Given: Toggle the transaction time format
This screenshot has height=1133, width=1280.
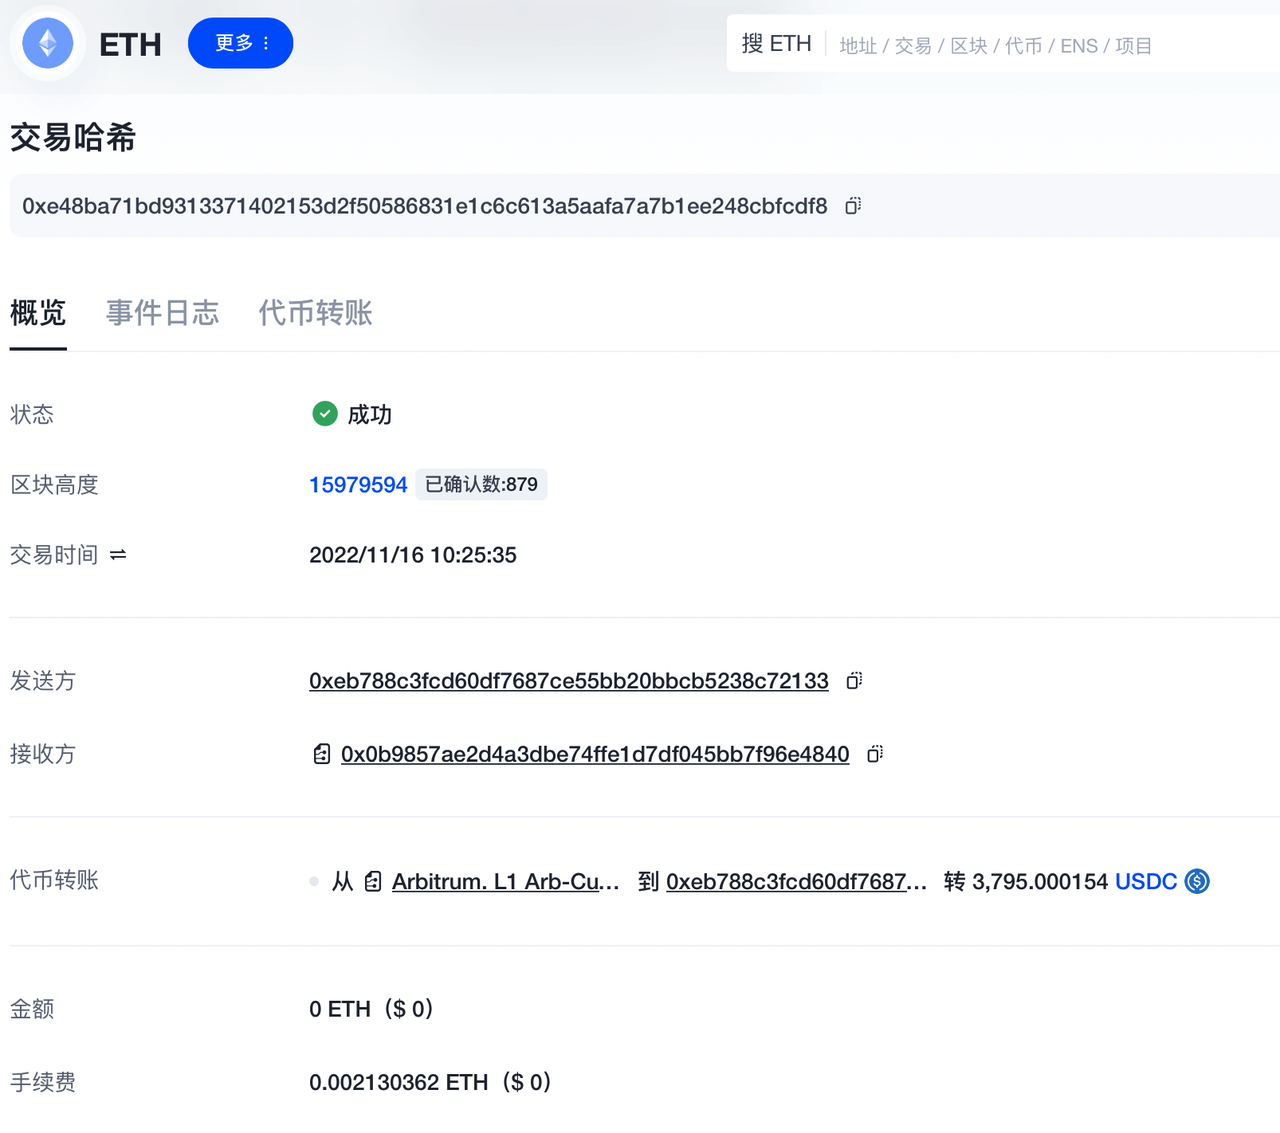Looking at the screenshot, I should pos(118,555).
